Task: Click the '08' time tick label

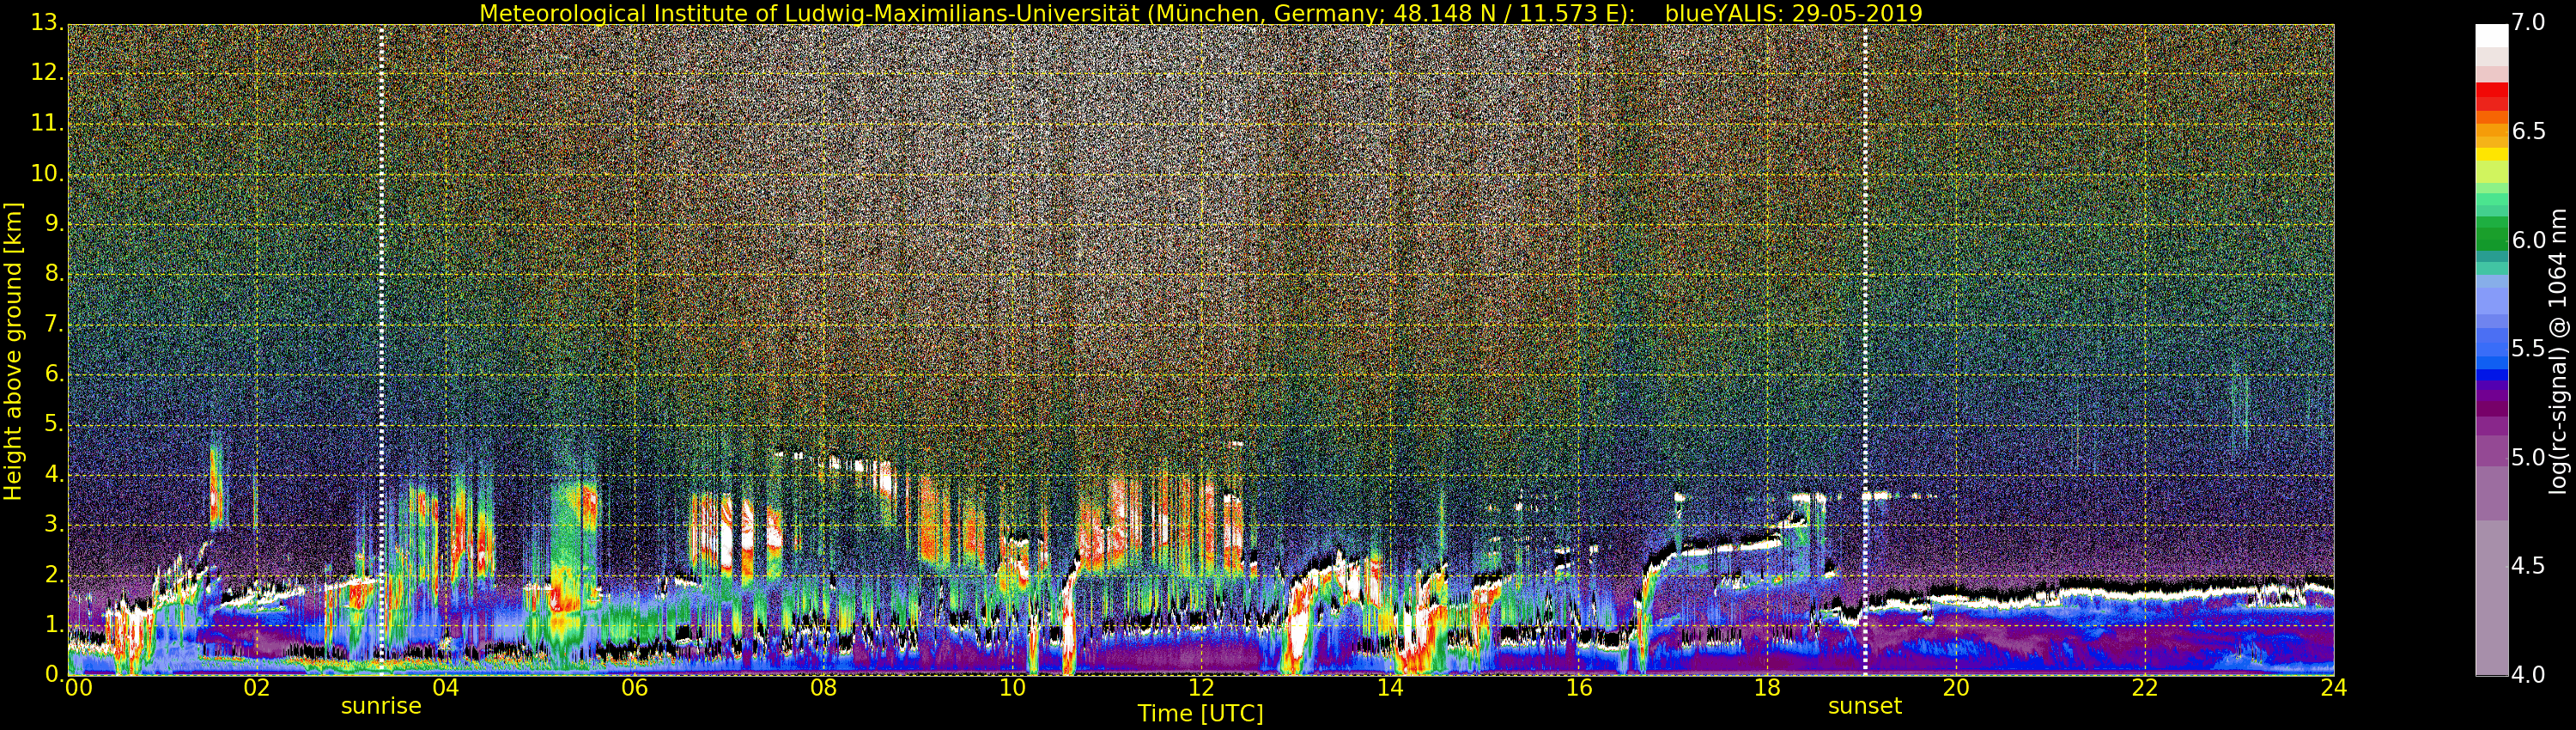Action: pos(823,687)
